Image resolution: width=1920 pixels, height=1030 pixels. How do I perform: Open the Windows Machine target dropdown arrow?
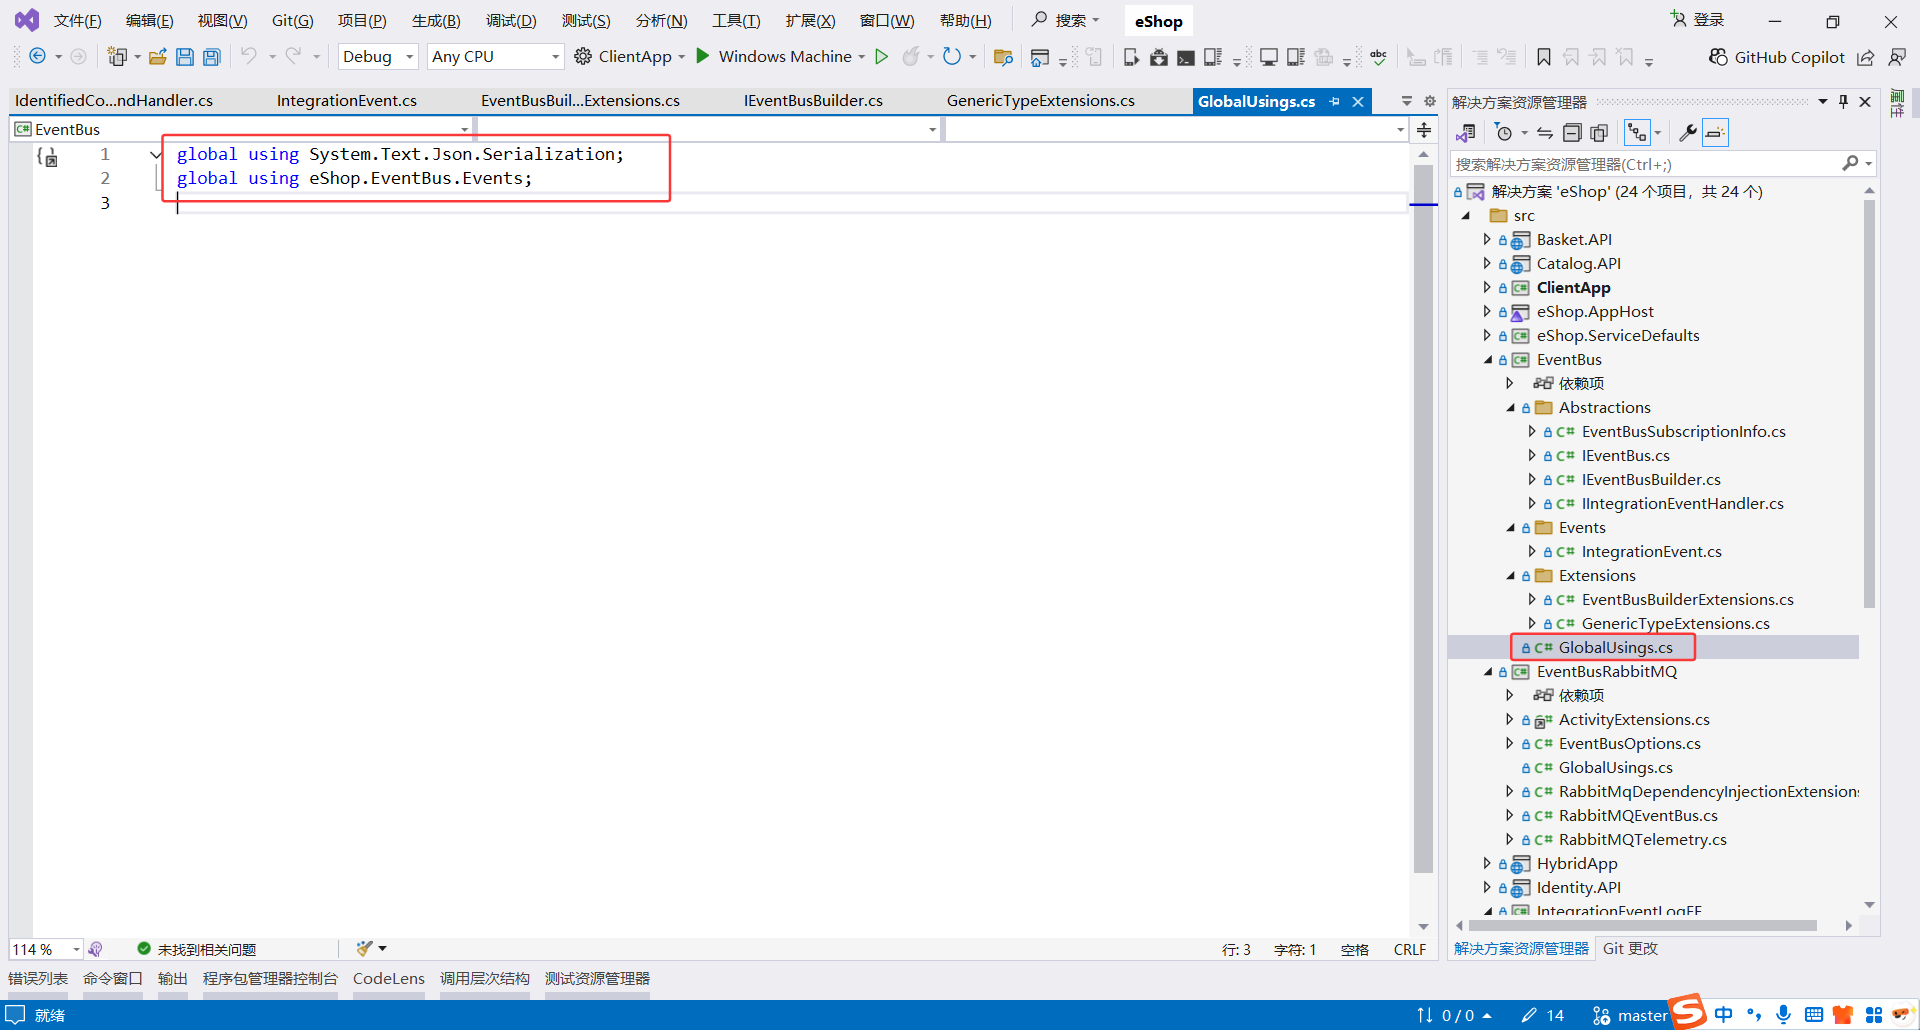click(862, 57)
